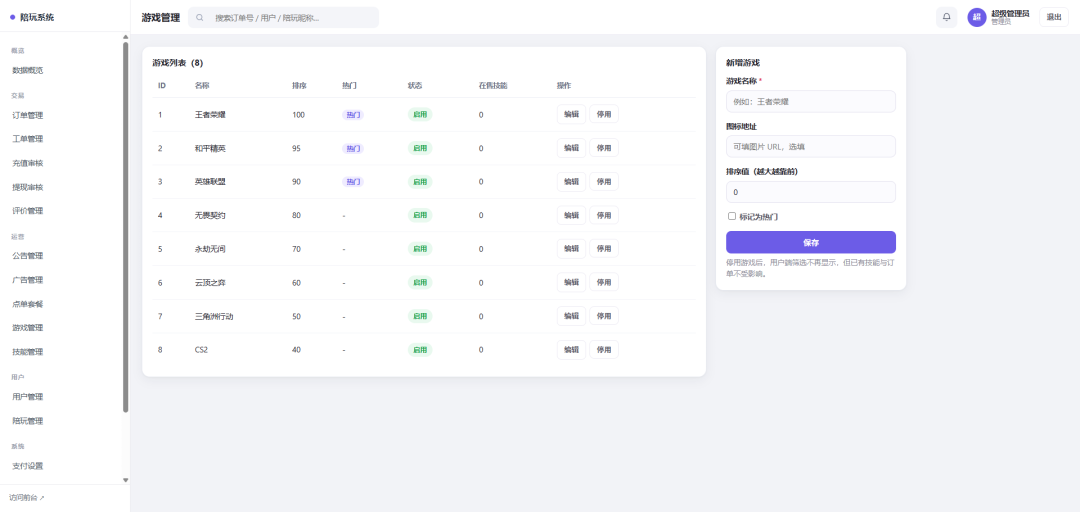
Task: Click the 热门 tag on 英雄联盟
Action: (x=353, y=182)
